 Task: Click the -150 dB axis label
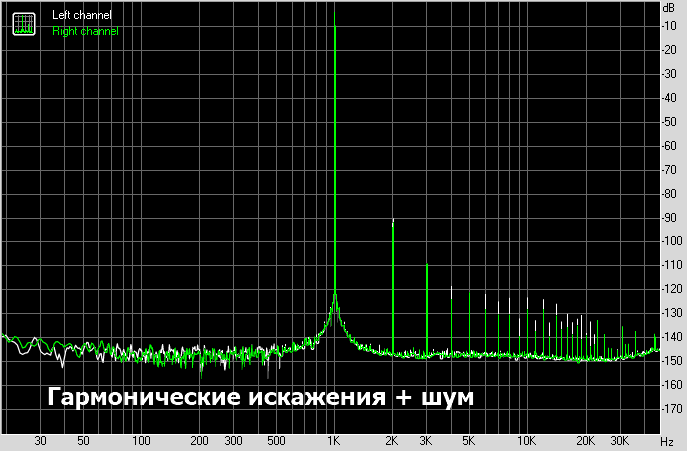pos(672,361)
